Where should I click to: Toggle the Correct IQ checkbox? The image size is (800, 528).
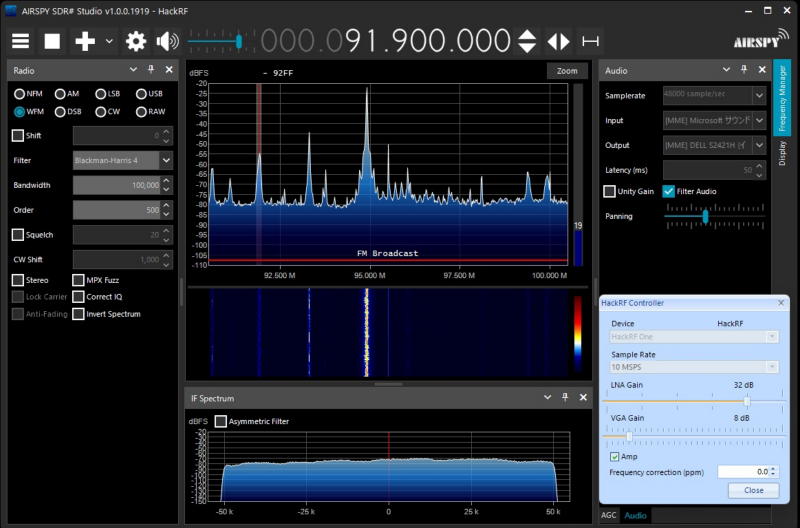tap(78, 297)
